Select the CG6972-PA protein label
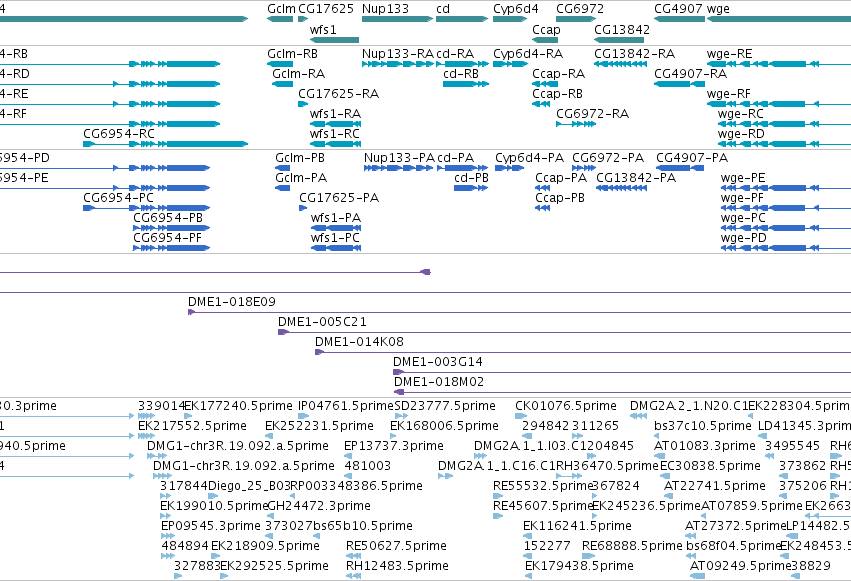Screen dimensions: 851x581 coord(608,158)
